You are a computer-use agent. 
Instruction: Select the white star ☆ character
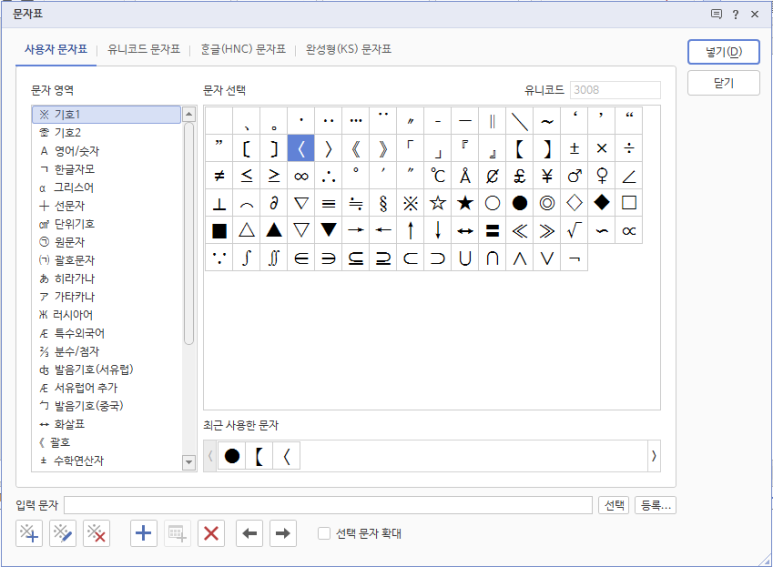pos(438,203)
